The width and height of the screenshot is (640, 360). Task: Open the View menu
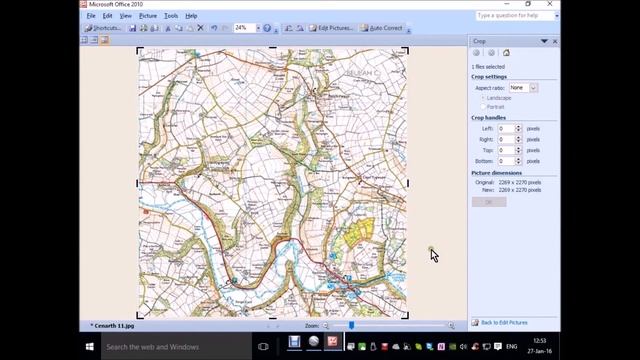pos(125,16)
